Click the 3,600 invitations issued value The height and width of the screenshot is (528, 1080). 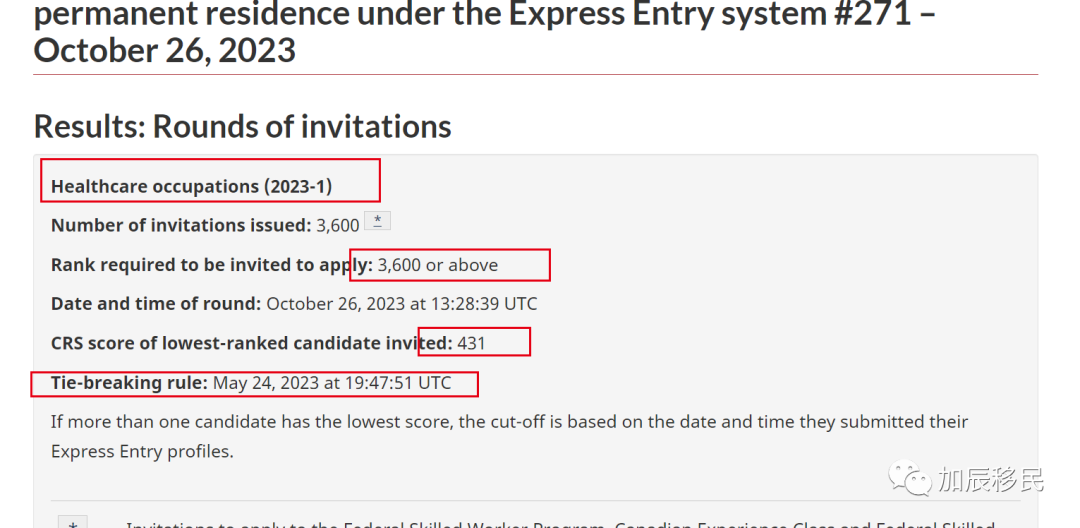[x=338, y=226]
